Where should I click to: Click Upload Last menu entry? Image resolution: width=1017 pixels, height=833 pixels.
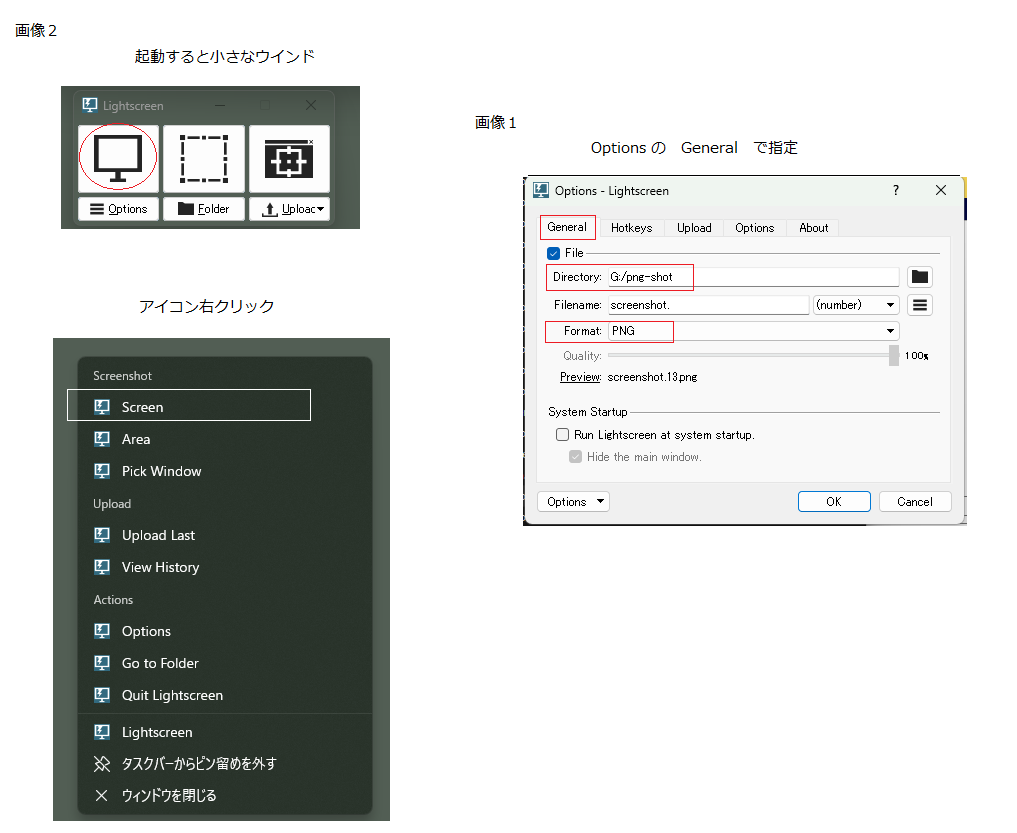(224, 535)
